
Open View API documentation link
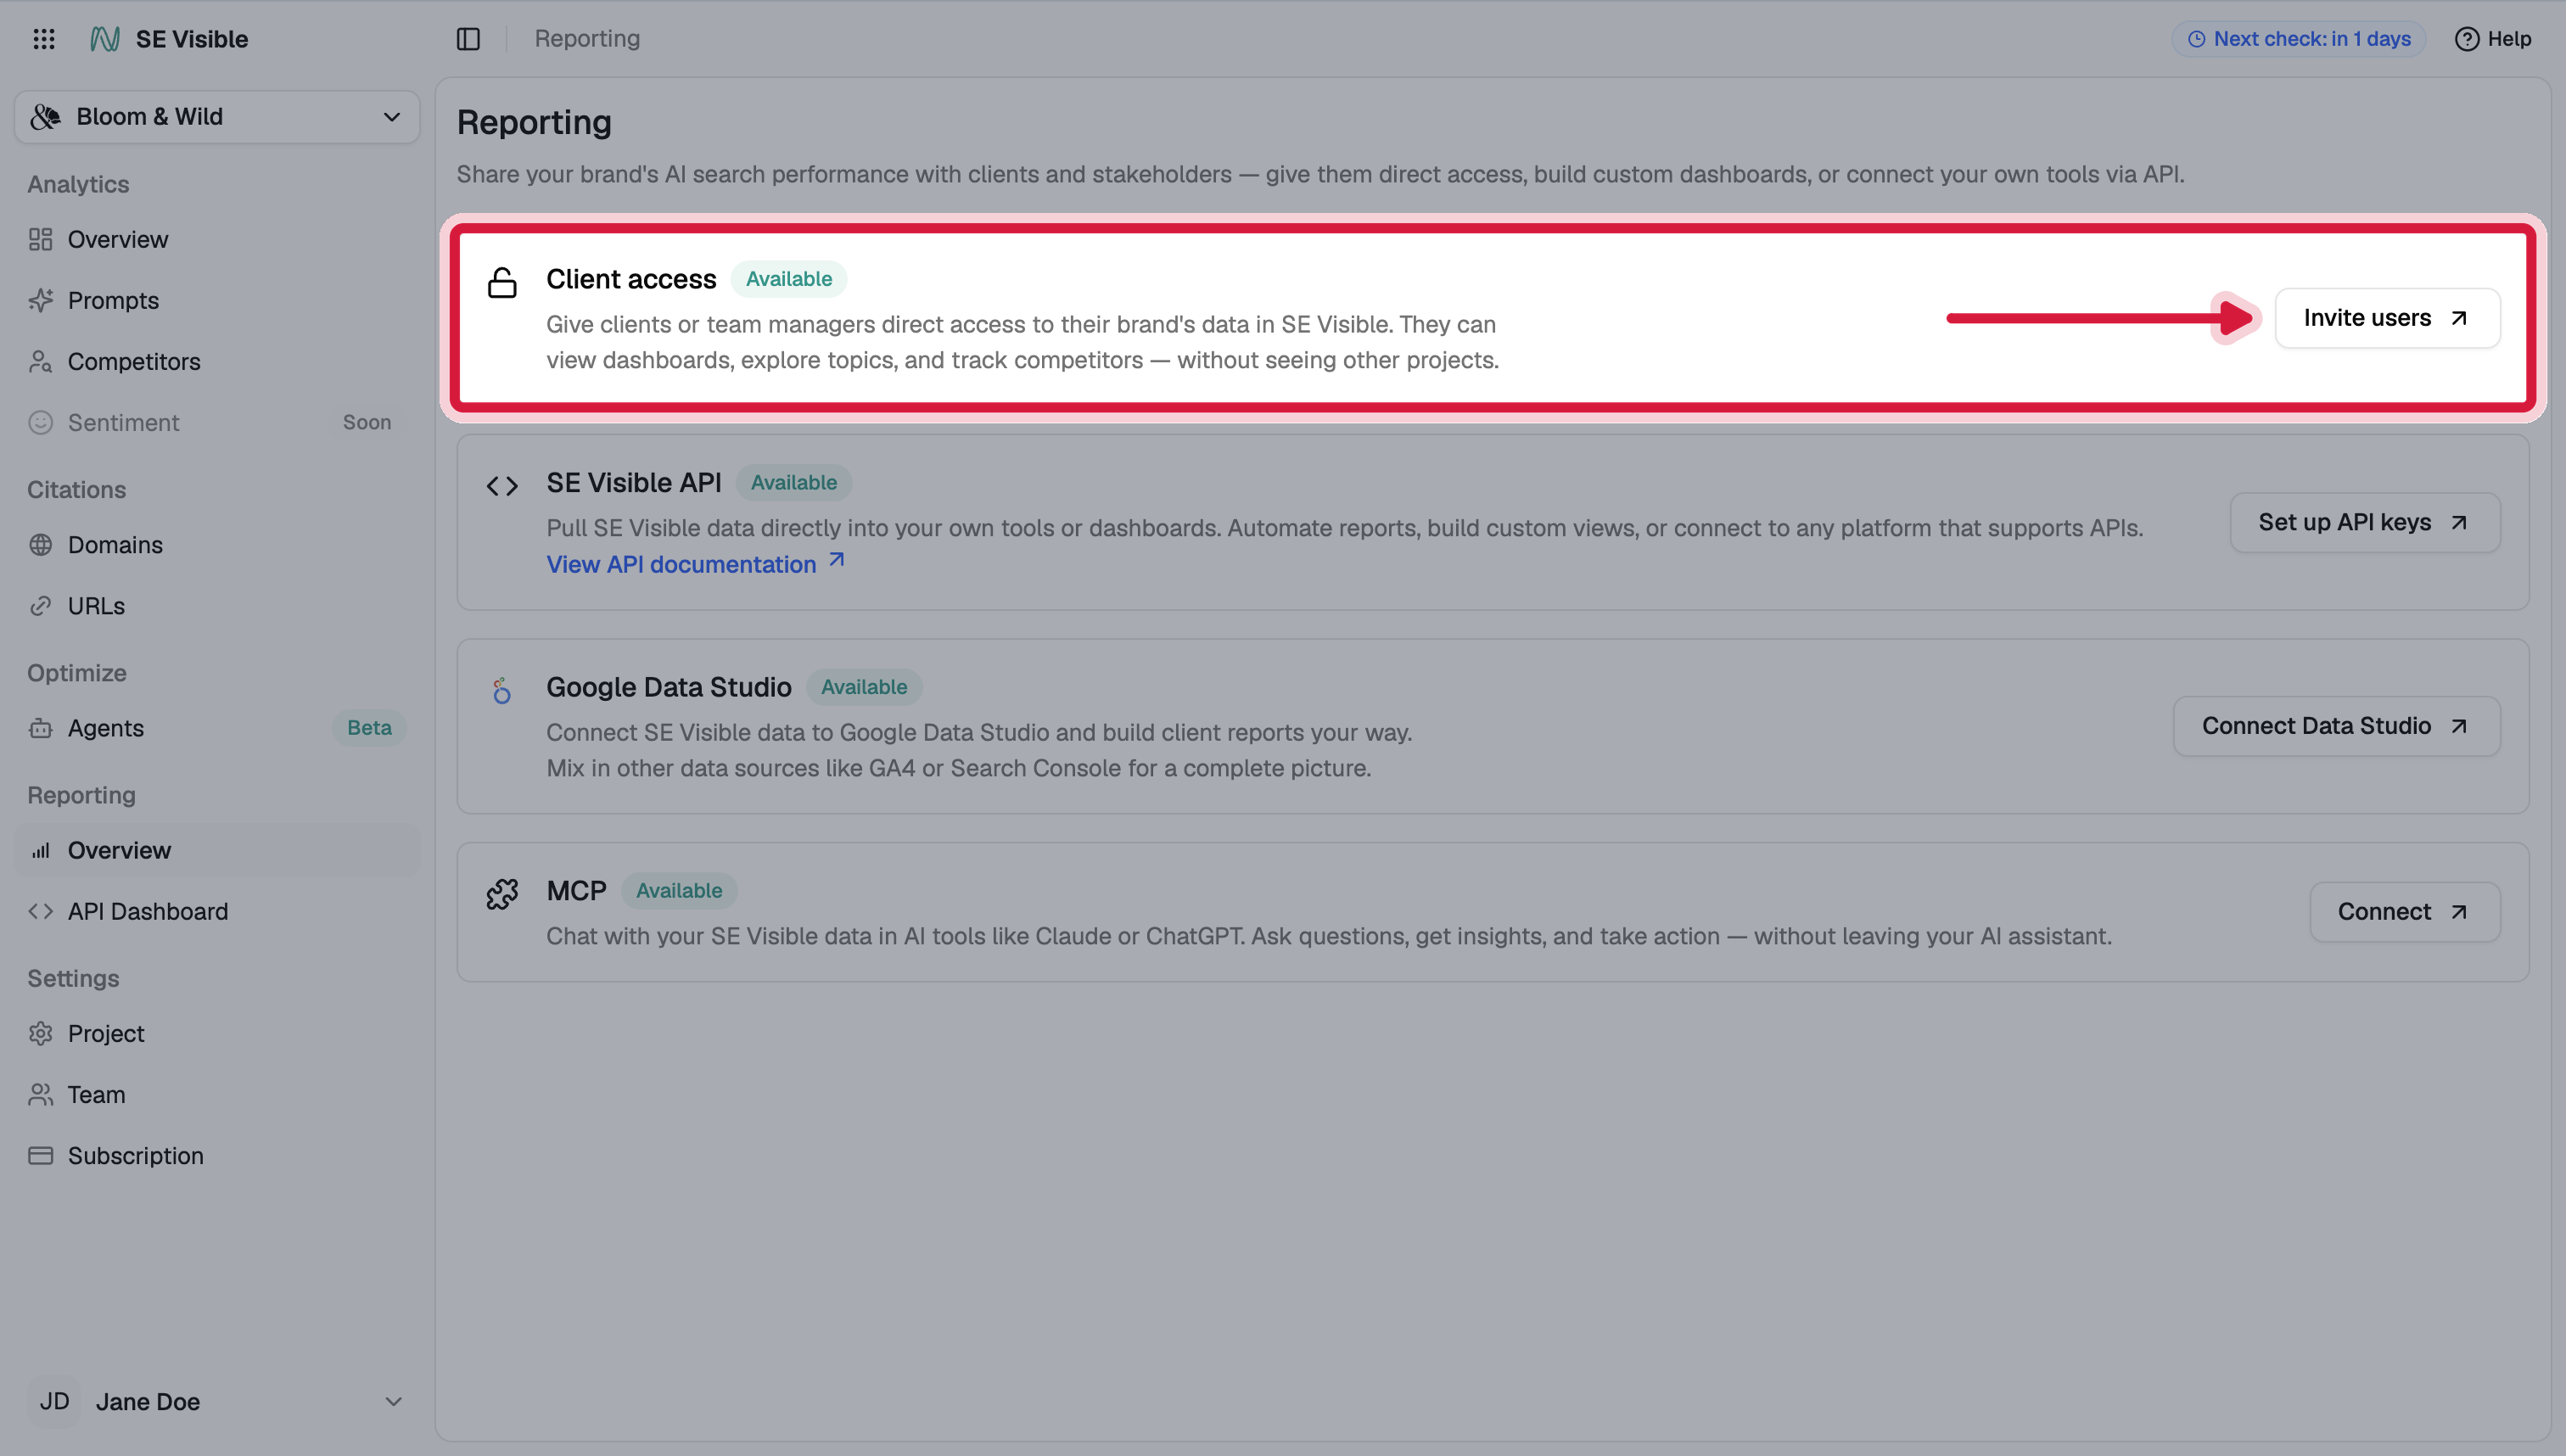(x=696, y=564)
